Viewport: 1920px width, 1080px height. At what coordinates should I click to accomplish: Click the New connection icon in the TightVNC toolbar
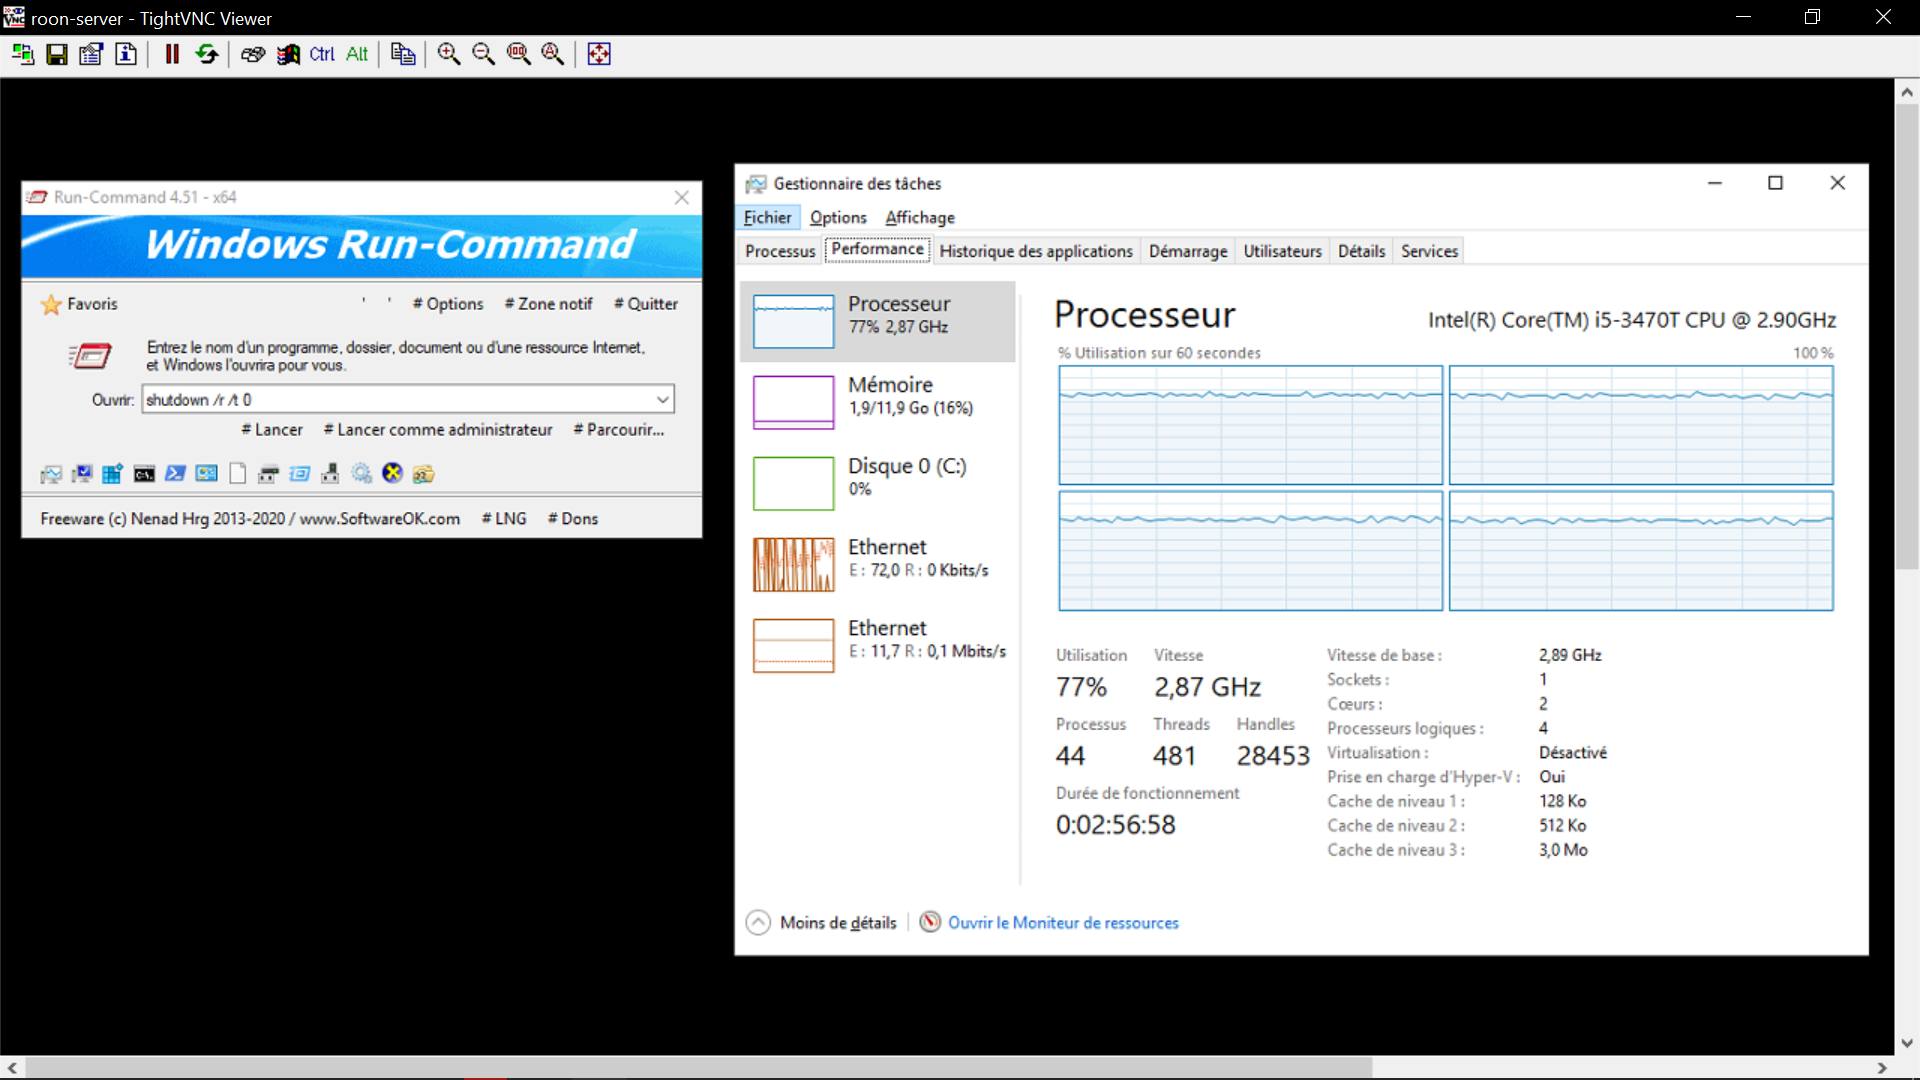point(23,54)
